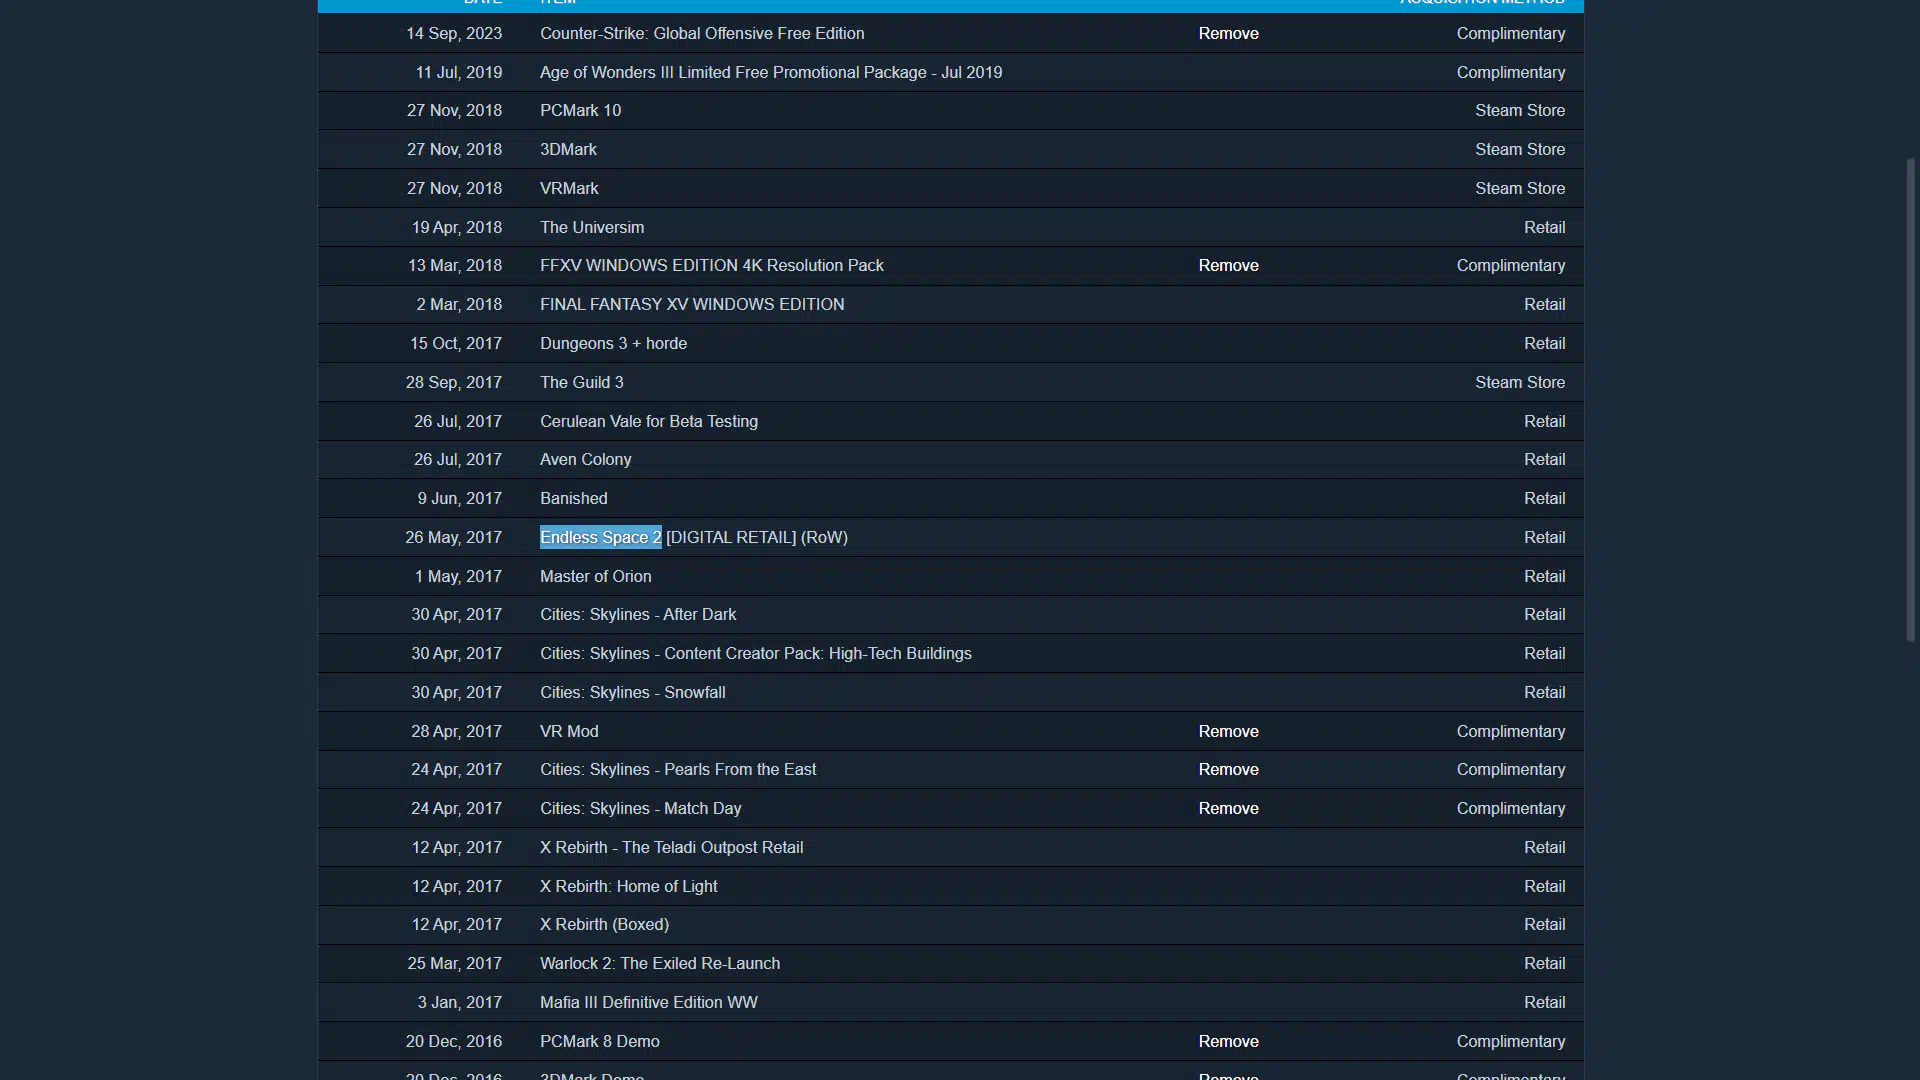Click the '13 Mar, 2018' date cell
The width and height of the screenshot is (1920, 1080).
454,265
